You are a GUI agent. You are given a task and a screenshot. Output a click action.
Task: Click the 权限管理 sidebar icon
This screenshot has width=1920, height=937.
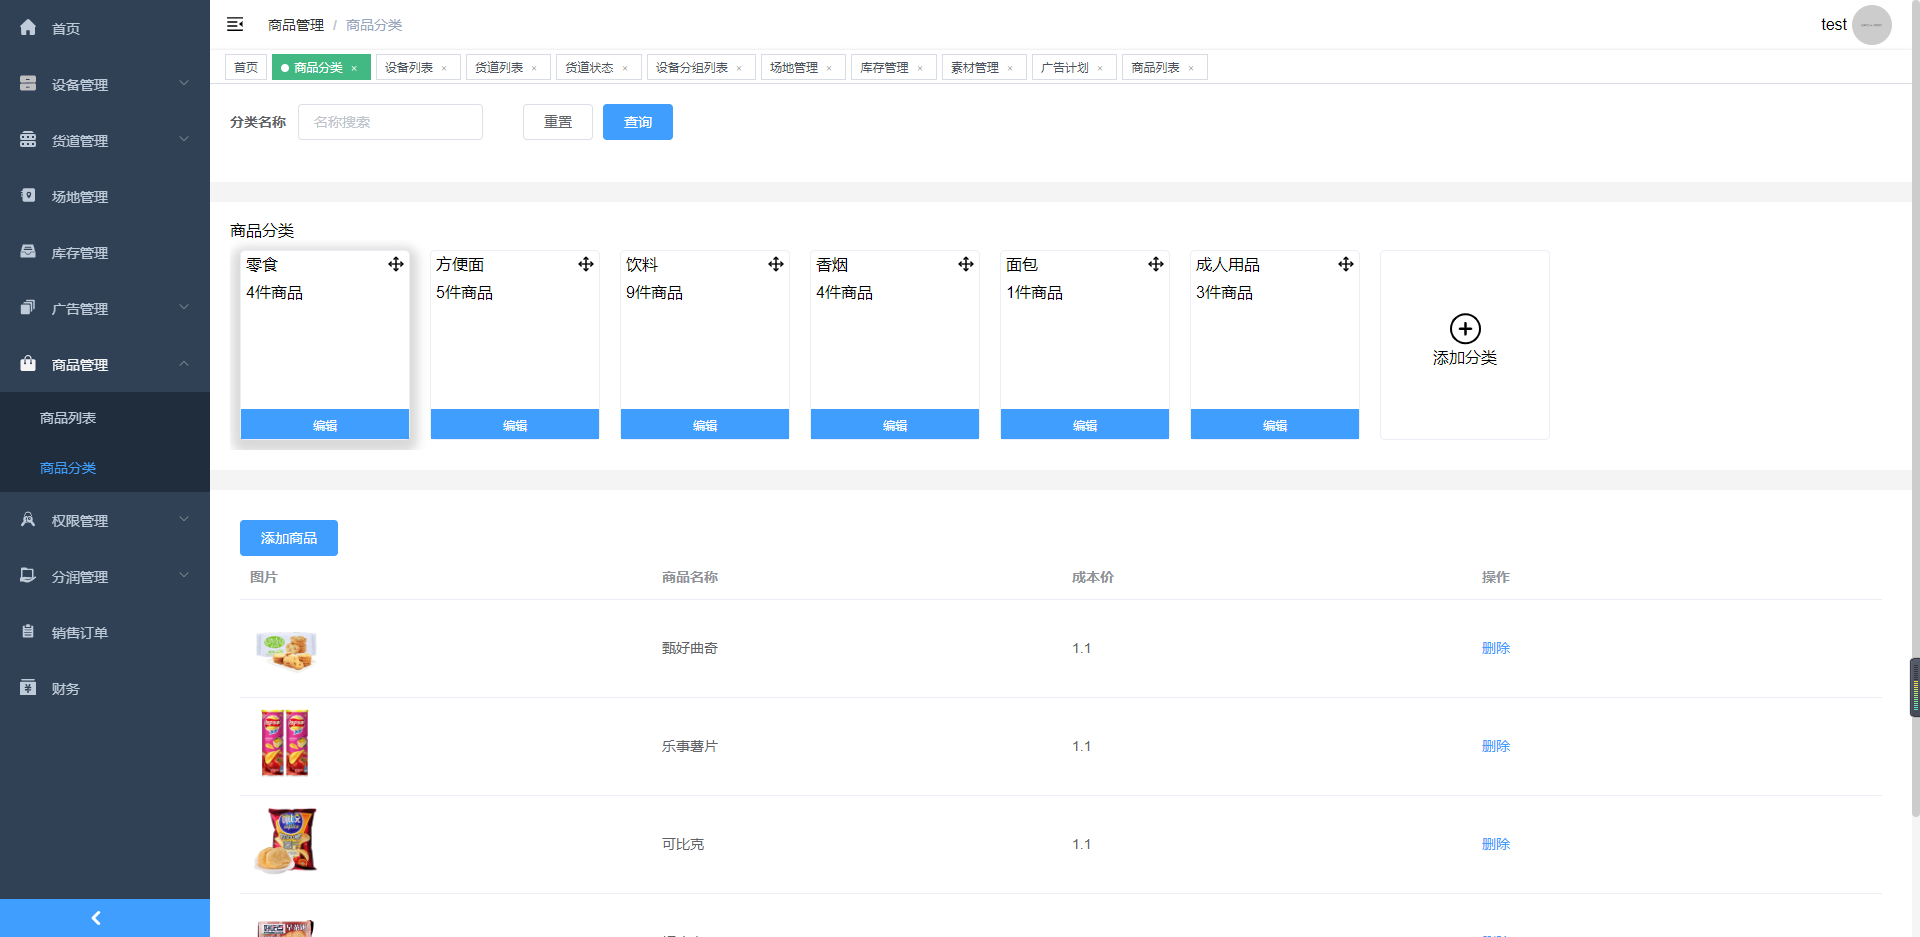(x=28, y=520)
